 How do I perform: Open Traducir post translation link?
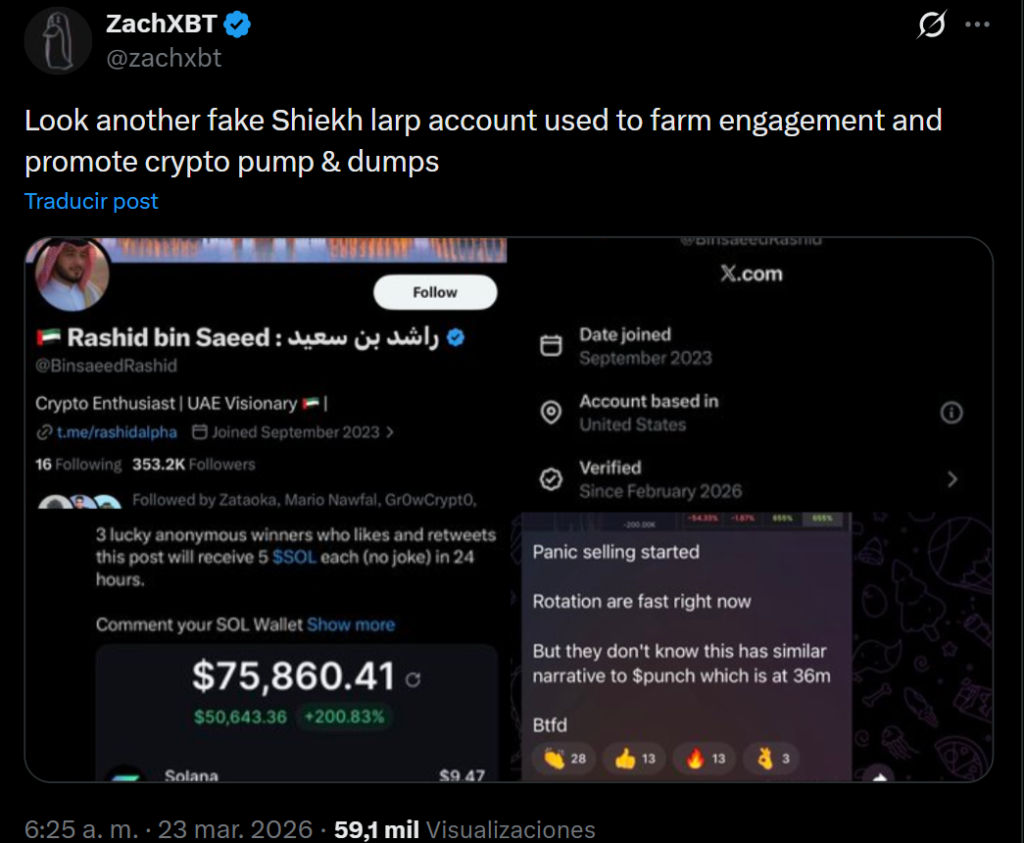click(90, 201)
